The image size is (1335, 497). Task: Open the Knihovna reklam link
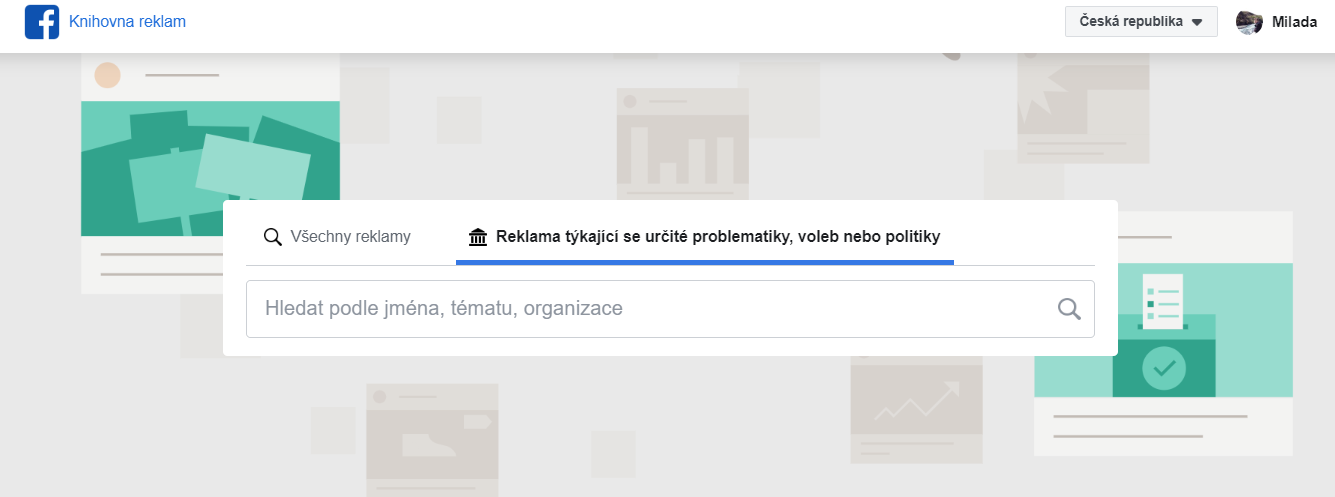click(127, 22)
